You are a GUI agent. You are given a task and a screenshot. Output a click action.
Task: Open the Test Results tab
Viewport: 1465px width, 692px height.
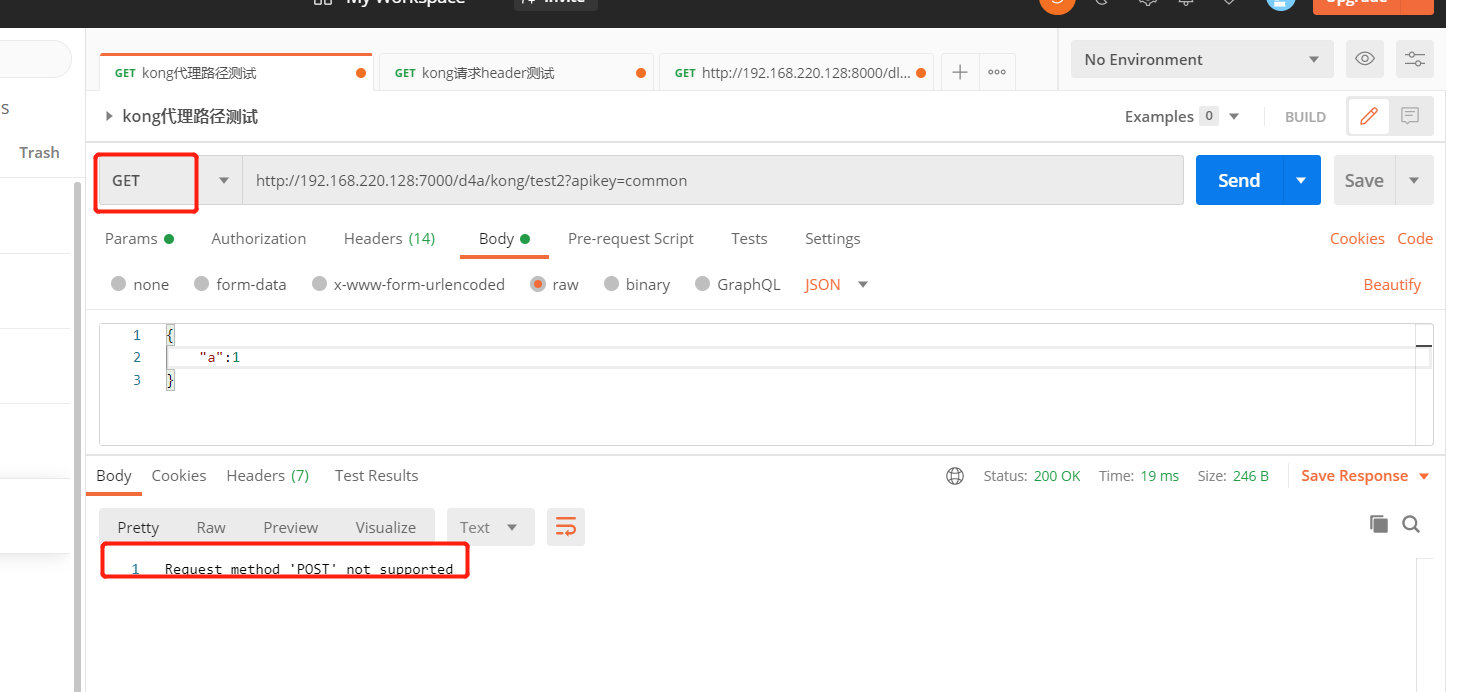coord(376,475)
